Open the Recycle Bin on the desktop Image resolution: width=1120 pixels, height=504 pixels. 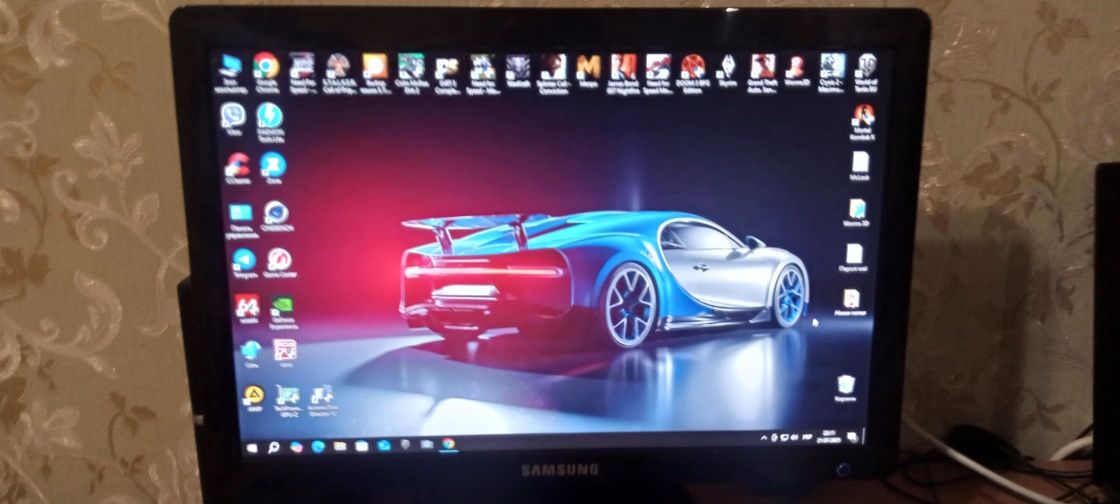[x=846, y=389]
